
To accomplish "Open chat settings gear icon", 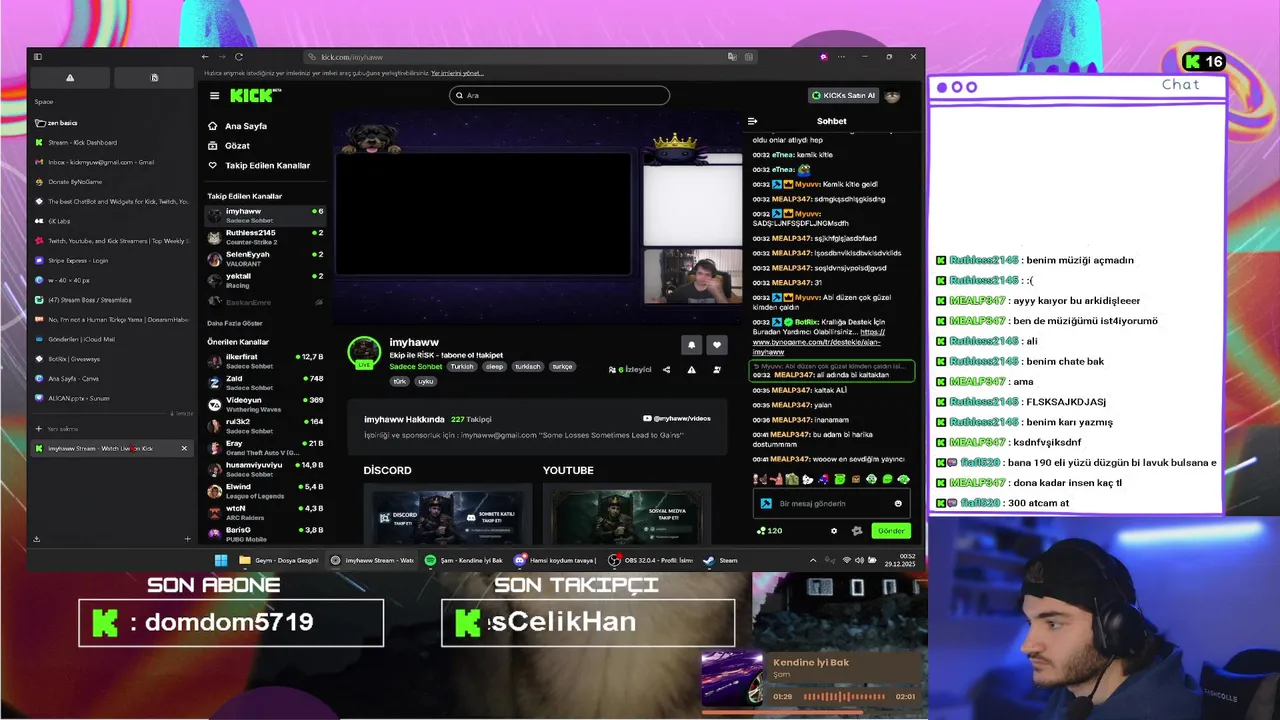I will [834, 531].
